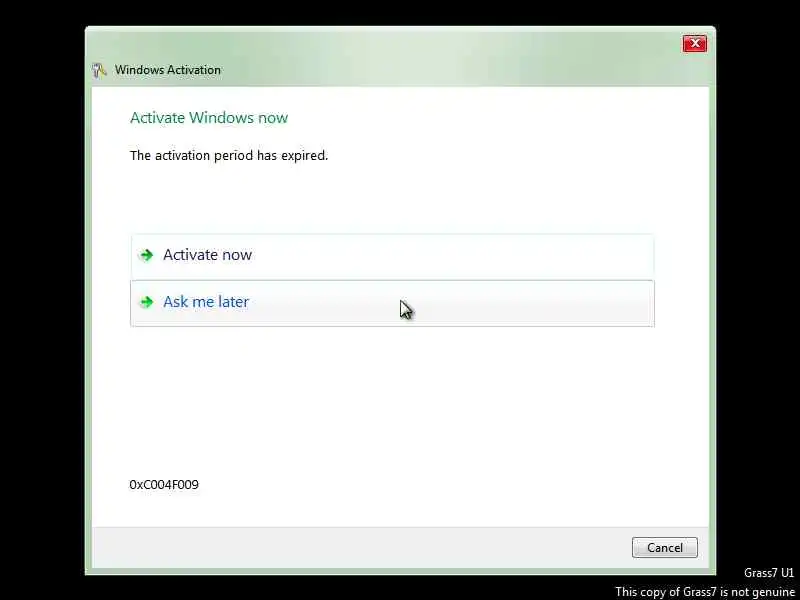Close the Windows Activation dialog

pos(695,44)
